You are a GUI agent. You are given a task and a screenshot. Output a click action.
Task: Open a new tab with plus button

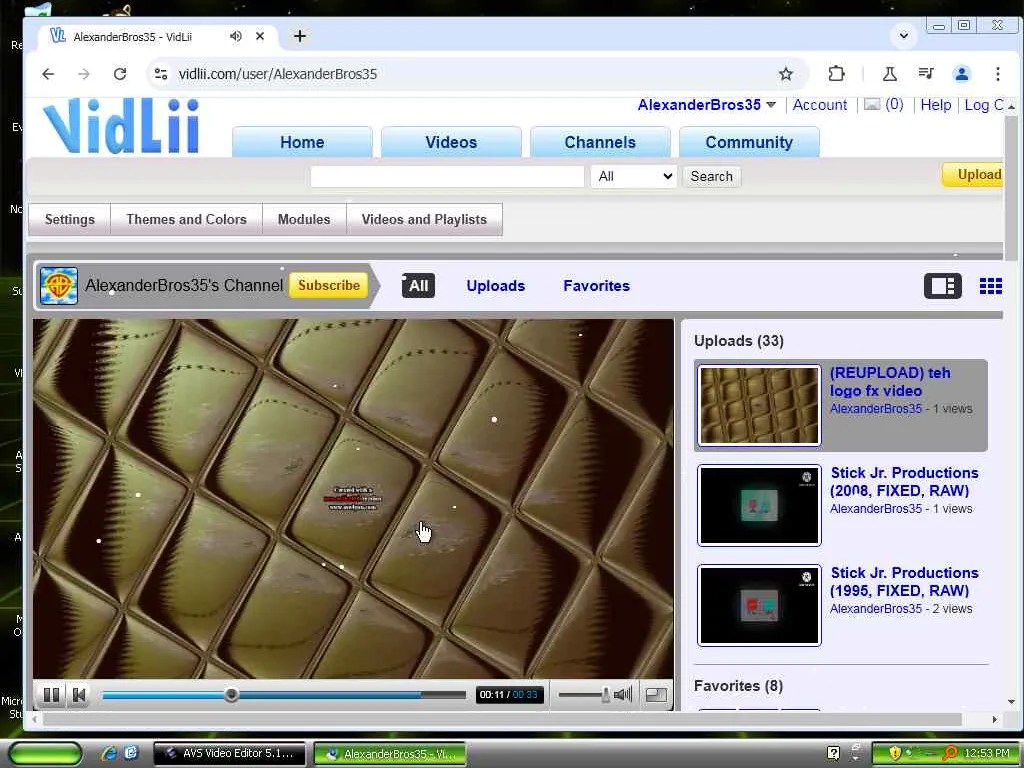pos(300,37)
